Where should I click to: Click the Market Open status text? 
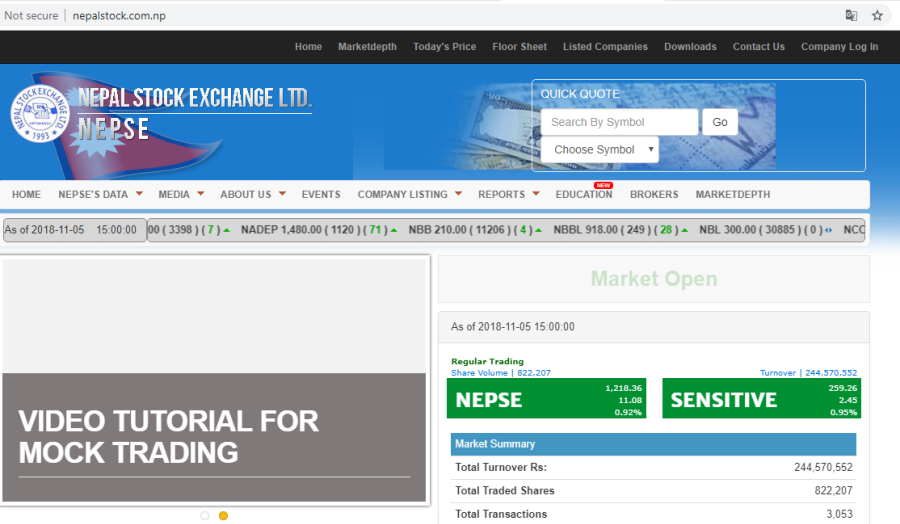tap(654, 279)
